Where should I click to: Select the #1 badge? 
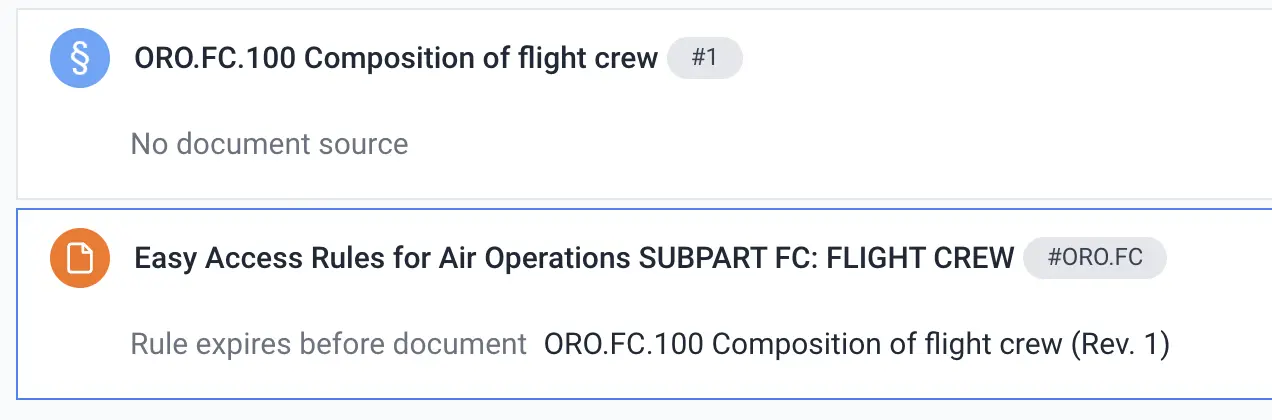point(704,58)
